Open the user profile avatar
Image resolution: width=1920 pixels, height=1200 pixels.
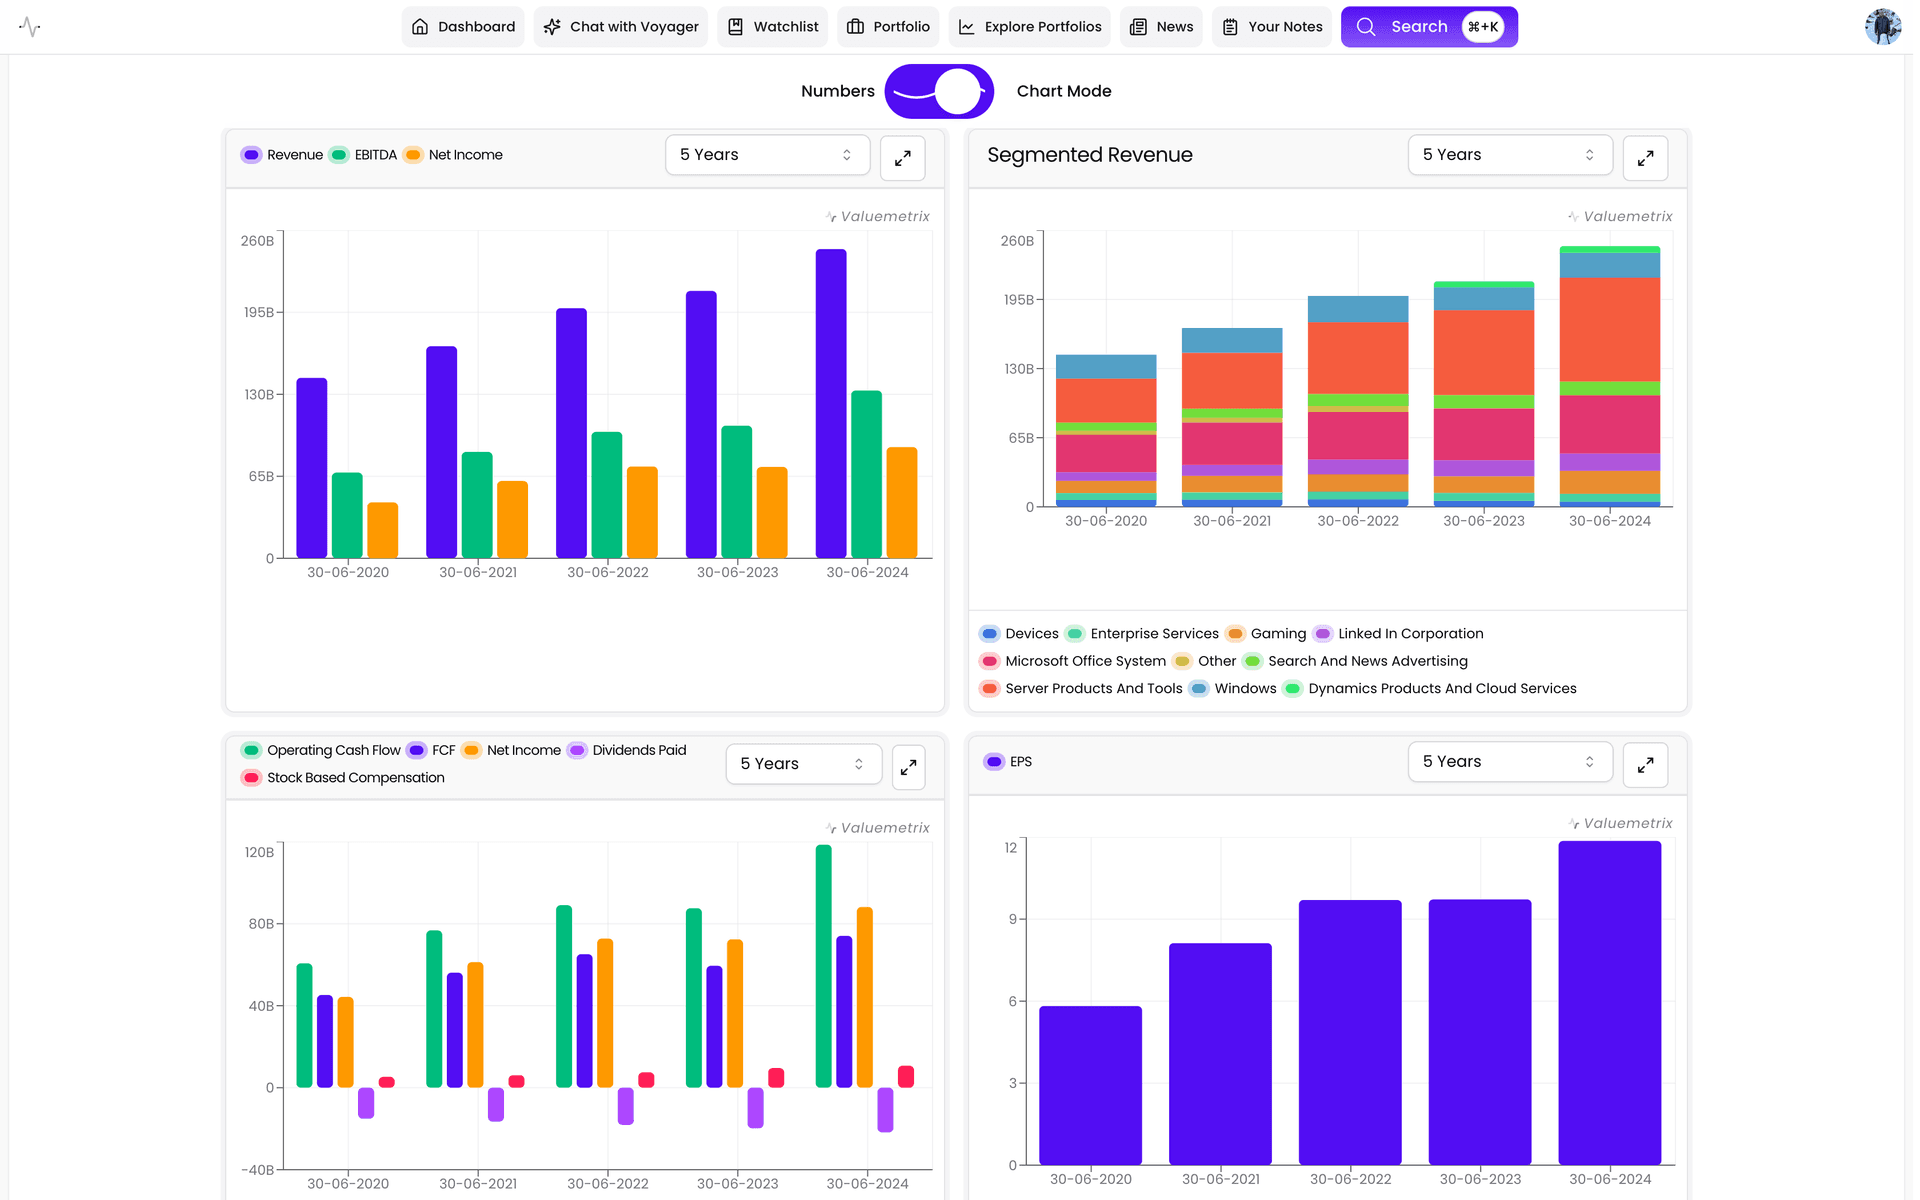point(1882,26)
